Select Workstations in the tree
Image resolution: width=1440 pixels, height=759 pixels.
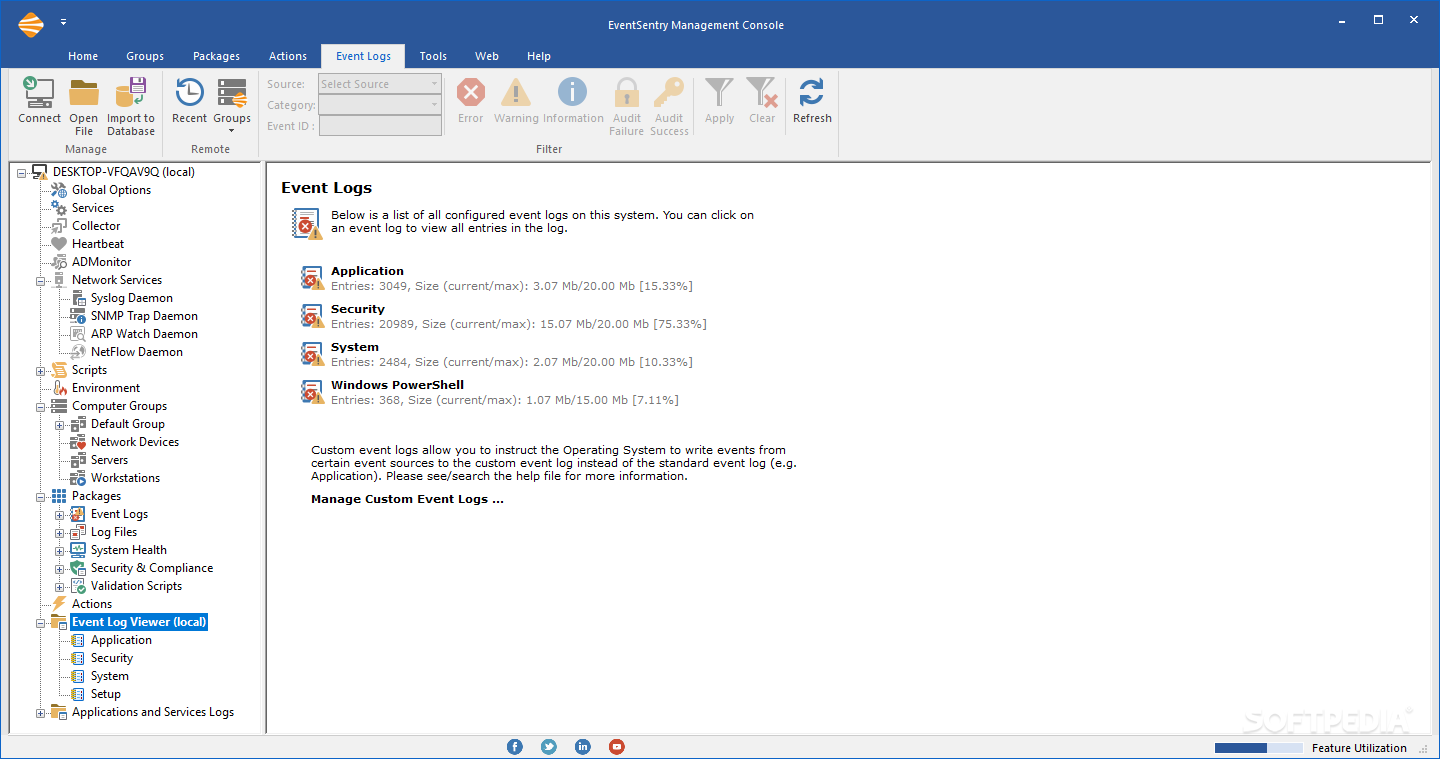pyautogui.click(x=125, y=478)
